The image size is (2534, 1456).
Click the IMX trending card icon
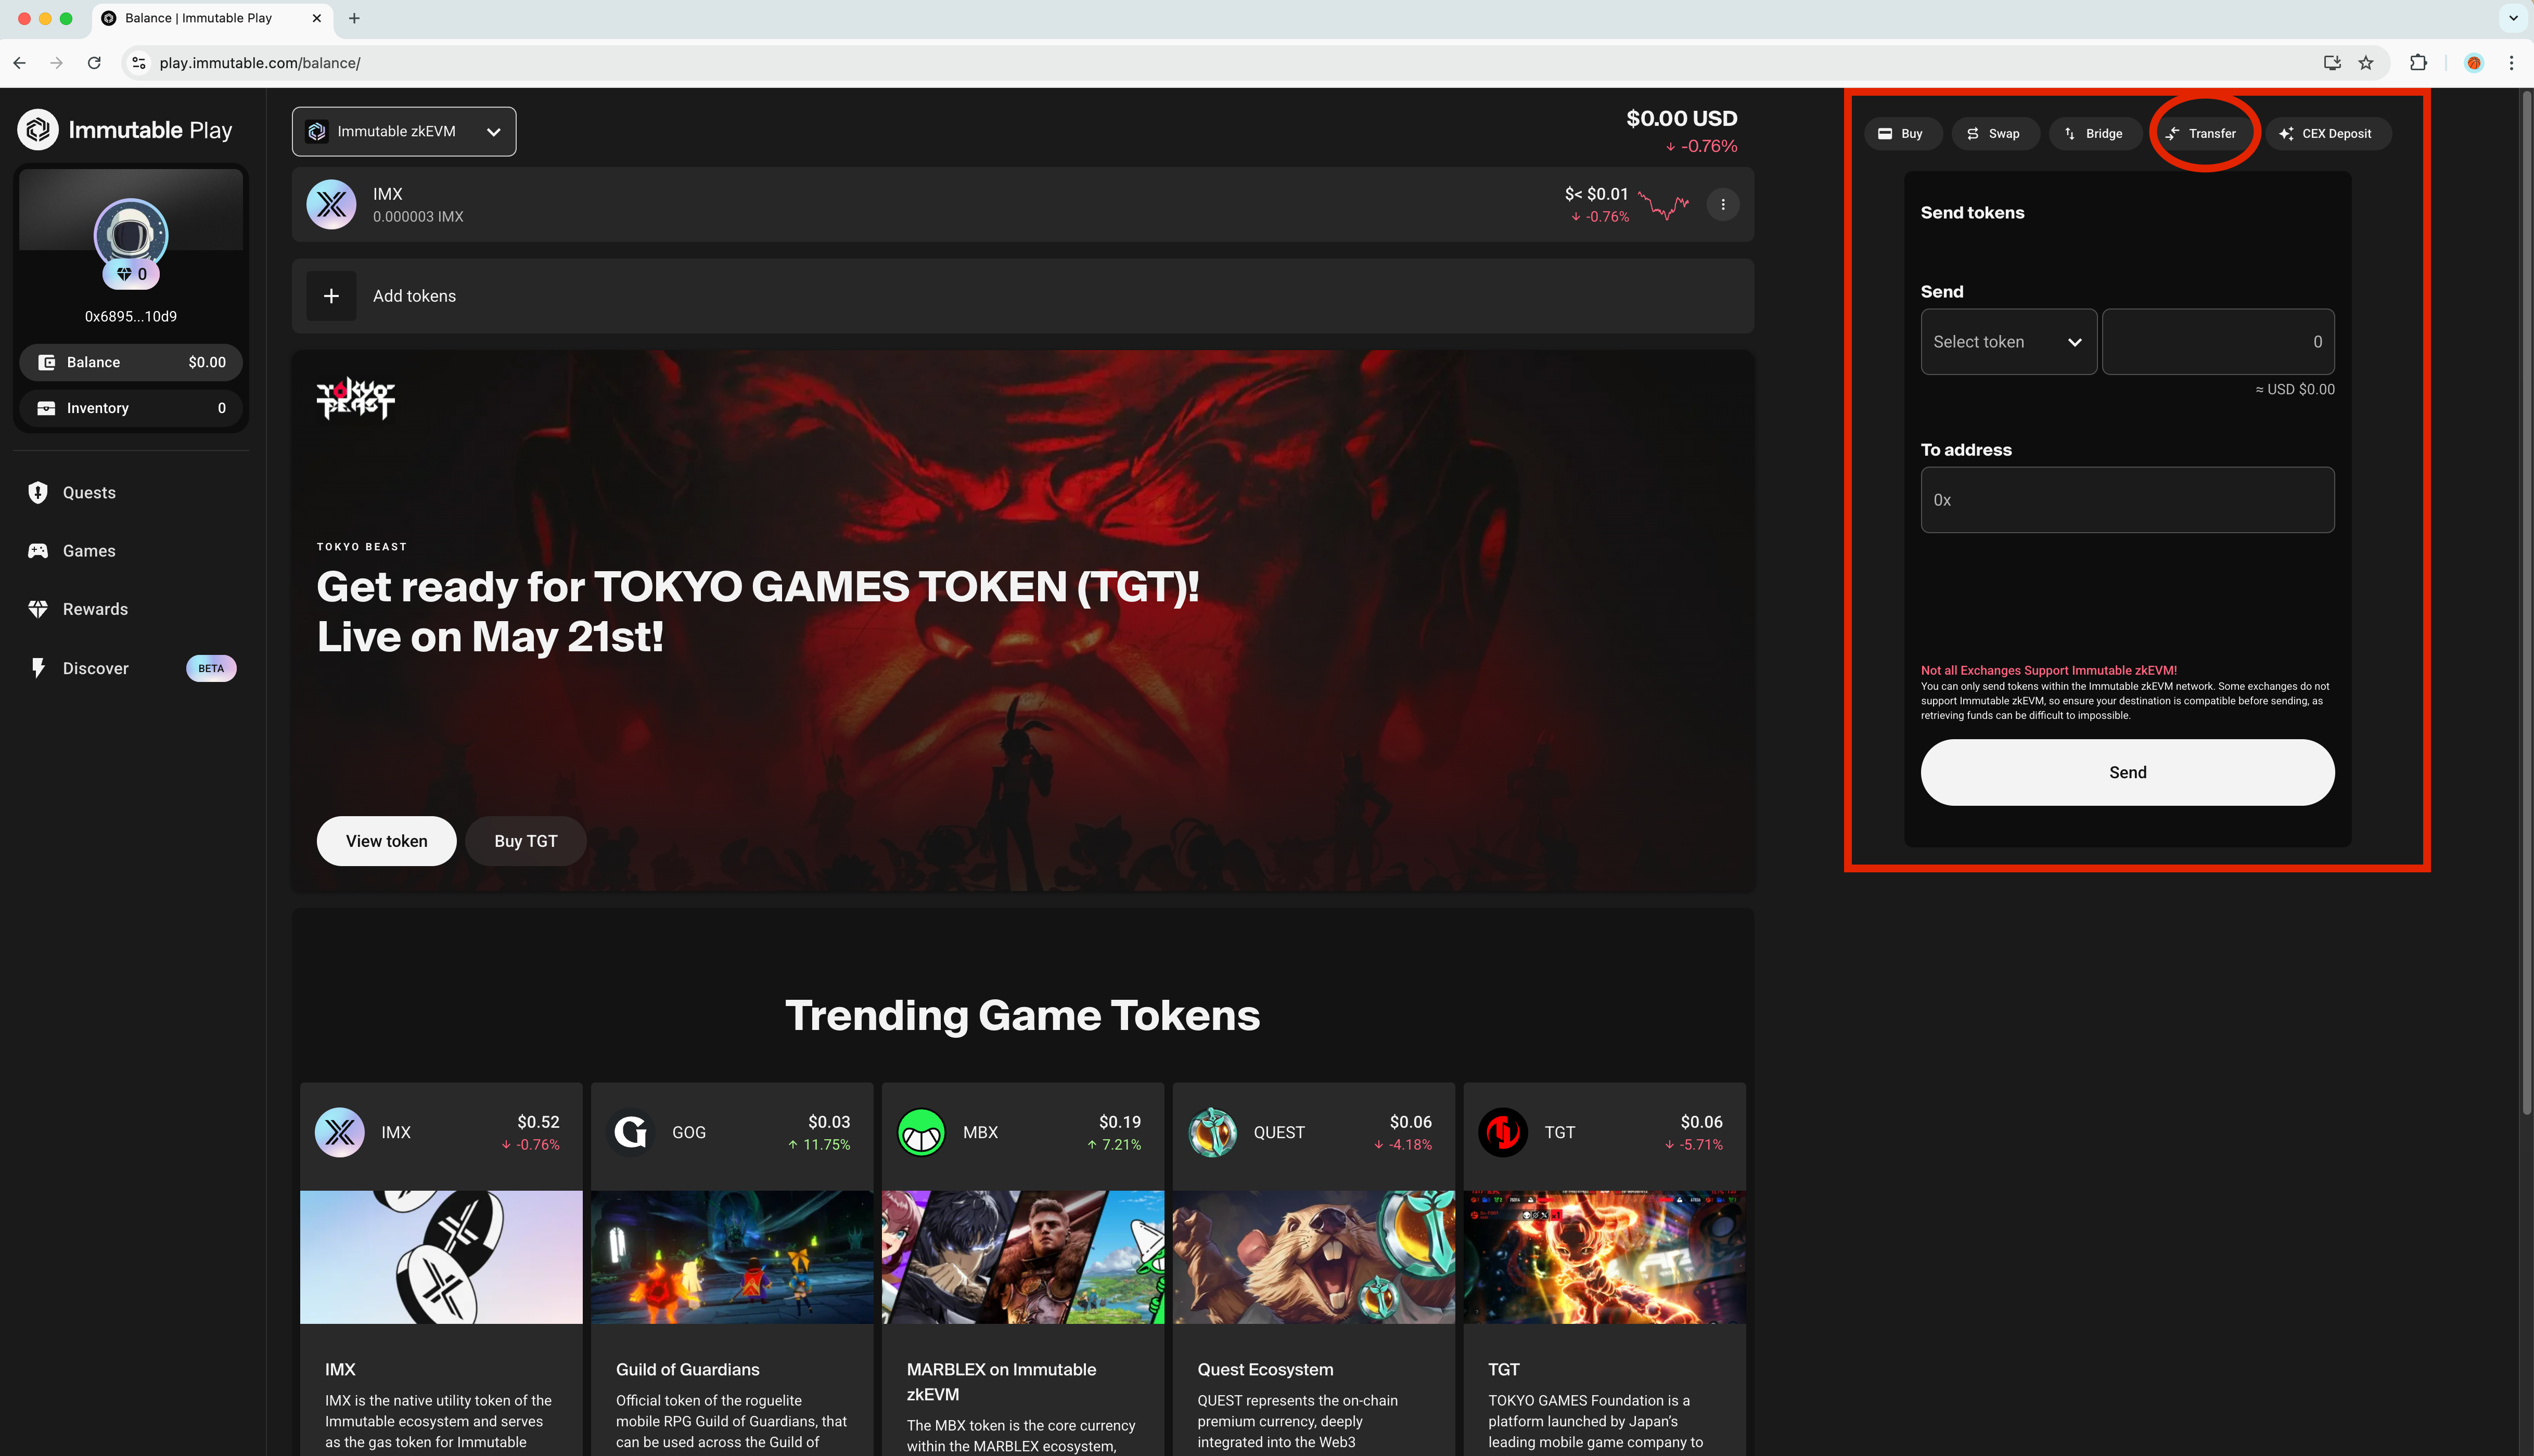340,1132
